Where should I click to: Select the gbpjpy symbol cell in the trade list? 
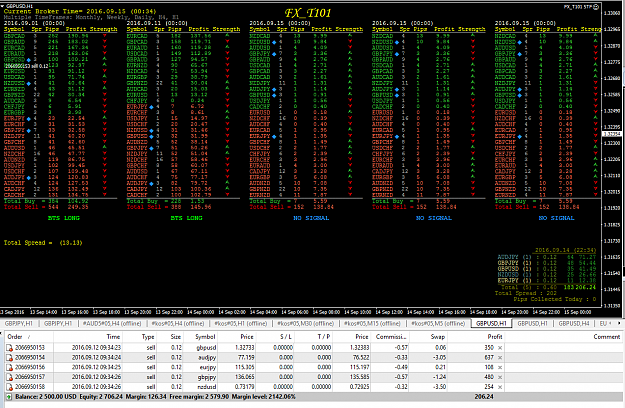point(207,377)
